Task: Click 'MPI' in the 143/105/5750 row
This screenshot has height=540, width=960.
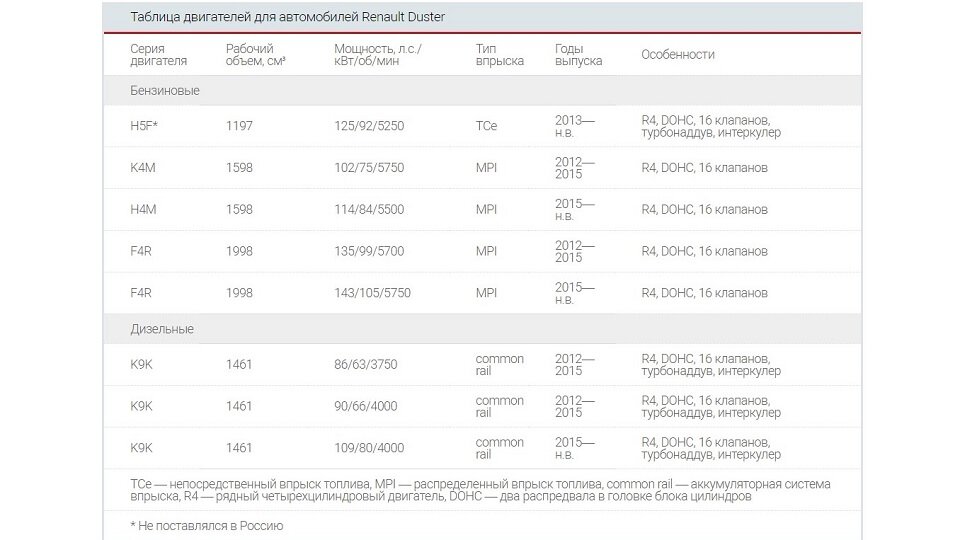Action: pyautogui.click(x=486, y=293)
